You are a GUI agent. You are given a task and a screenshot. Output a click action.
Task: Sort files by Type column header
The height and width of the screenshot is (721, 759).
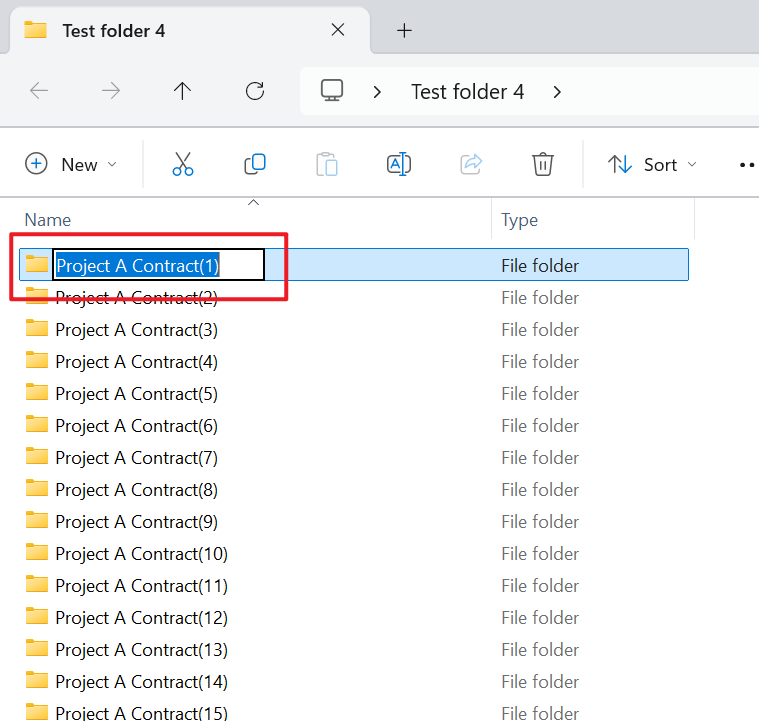520,220
